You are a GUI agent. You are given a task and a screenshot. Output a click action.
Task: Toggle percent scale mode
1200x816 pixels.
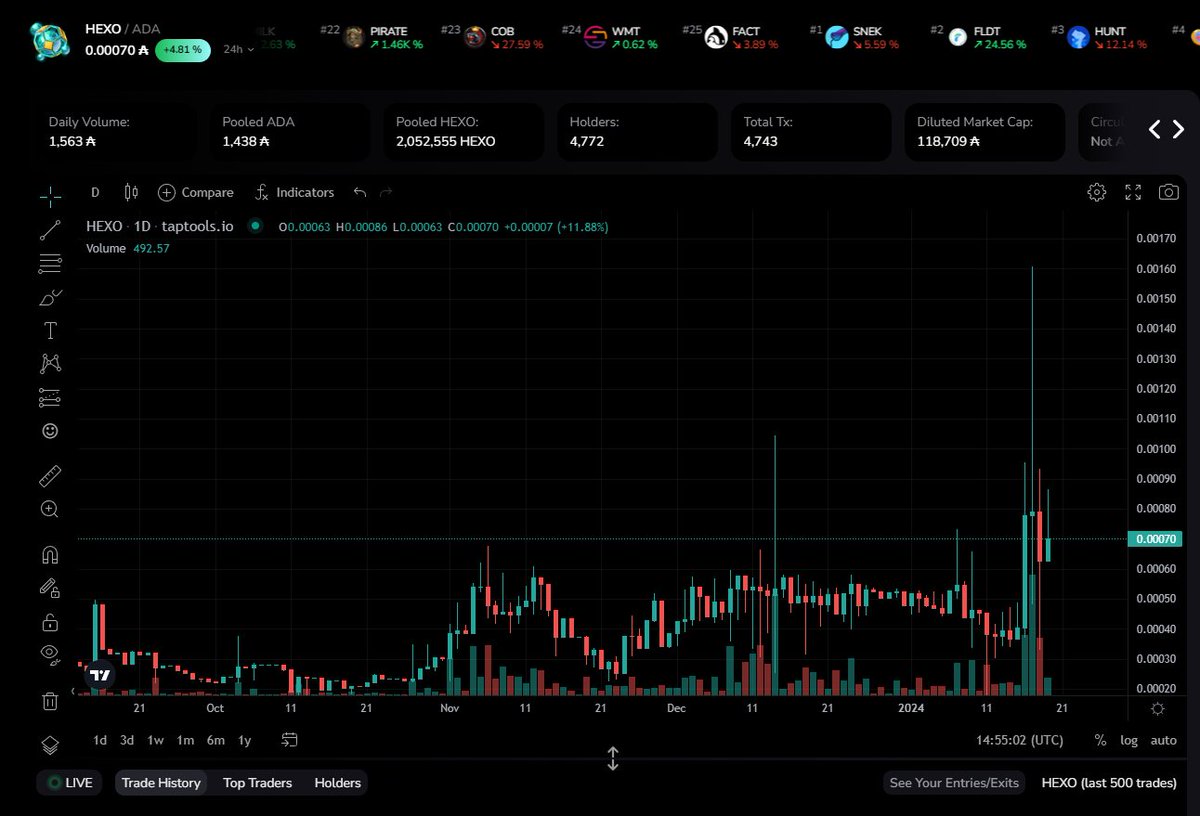(x=1101, y=740)
